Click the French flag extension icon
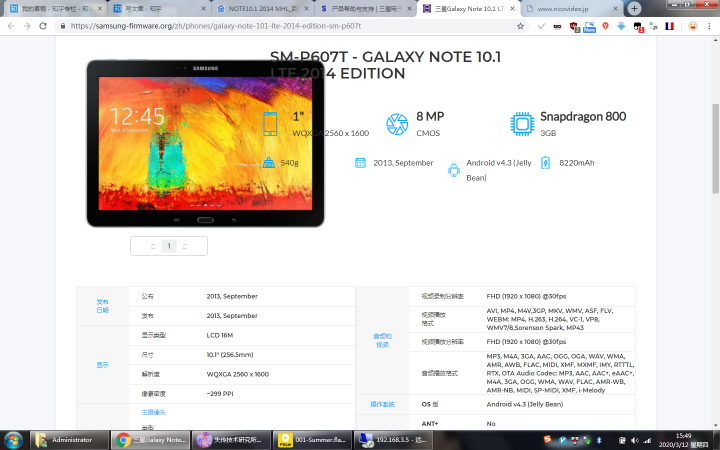This screenshot has height=450, width=720. point(669,26)
